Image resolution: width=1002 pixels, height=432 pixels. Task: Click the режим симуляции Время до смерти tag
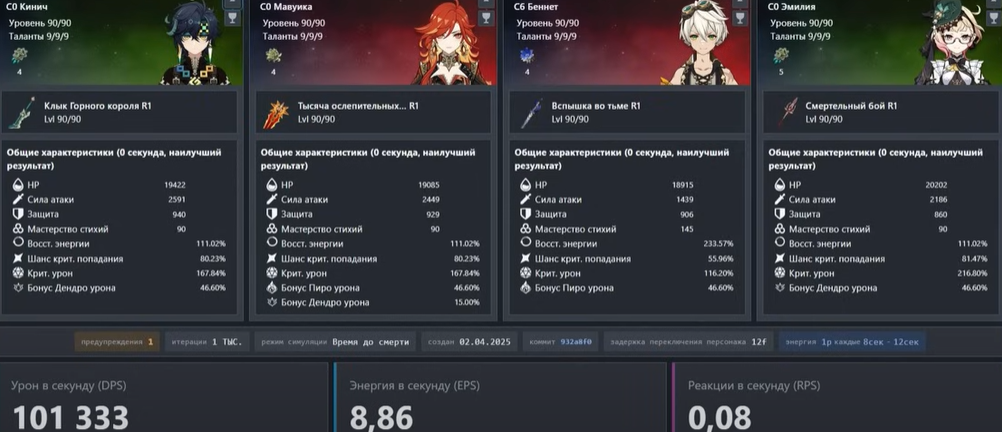[x=335, y=342]
